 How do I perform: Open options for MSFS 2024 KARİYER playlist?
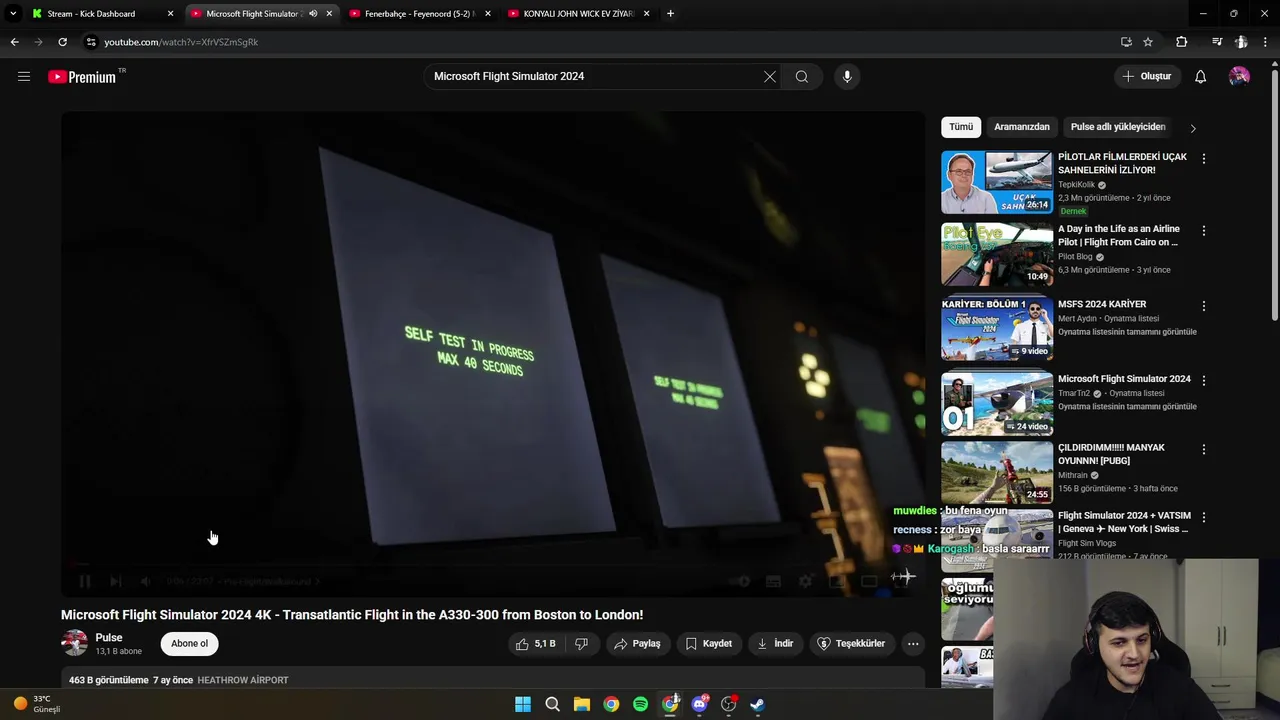(1204, 306)
